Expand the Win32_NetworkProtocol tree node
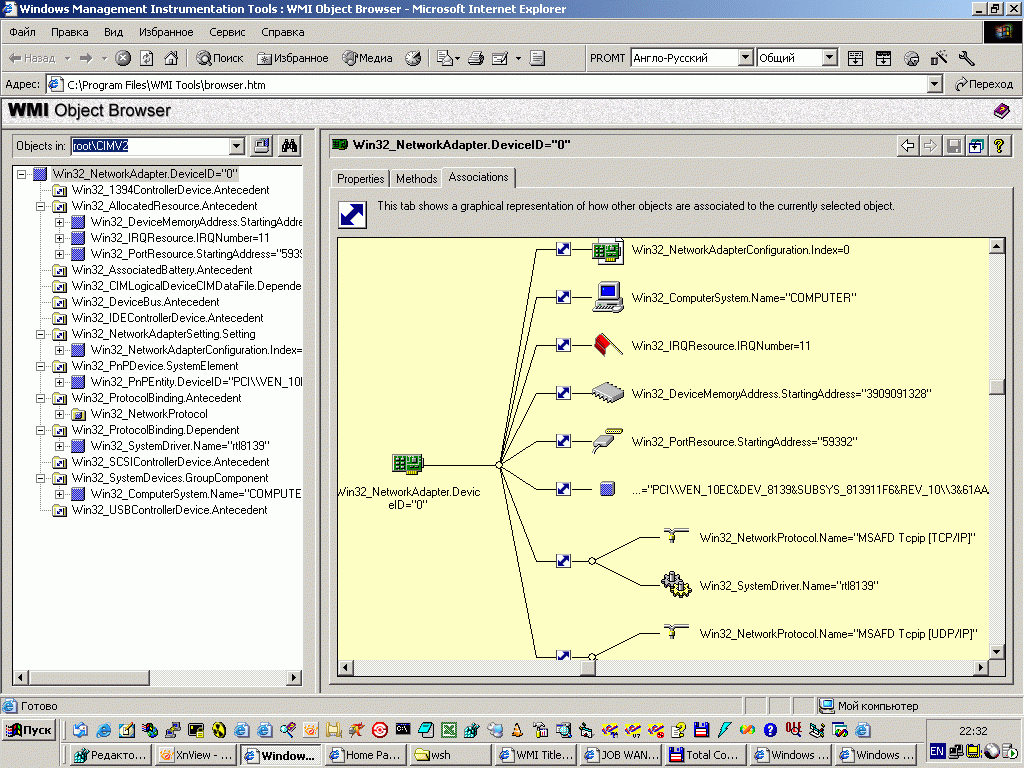1024x768 pixels. click(x=59, y=414)
